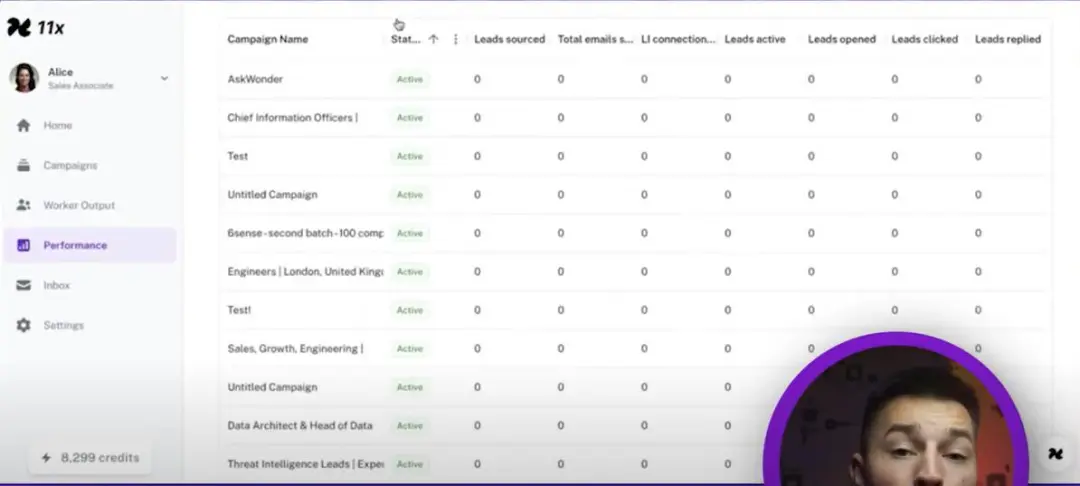Click Active badge for Engineers London row
The image size is (1080, 486).
coord(409,272)
